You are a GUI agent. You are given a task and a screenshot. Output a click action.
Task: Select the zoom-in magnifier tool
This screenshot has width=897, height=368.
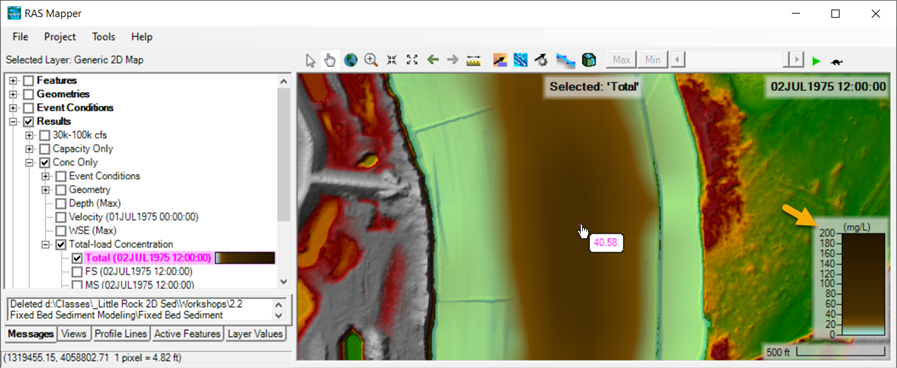tap(371, 60)
